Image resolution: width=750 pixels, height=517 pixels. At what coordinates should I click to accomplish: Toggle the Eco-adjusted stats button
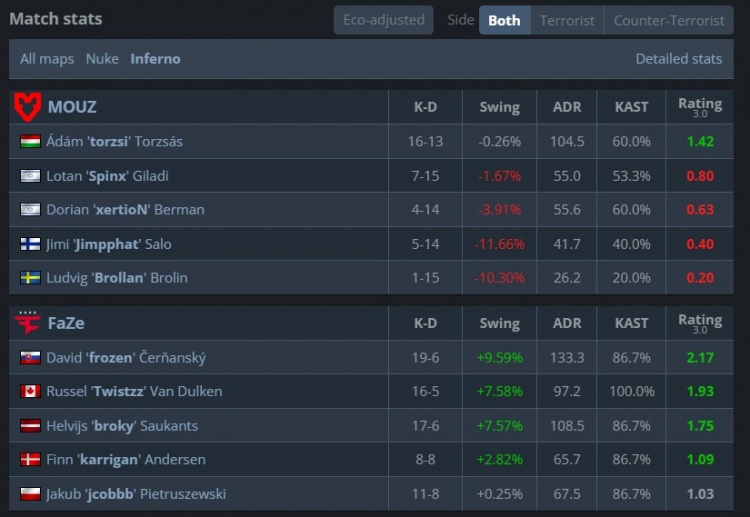(x=383, y=20)
